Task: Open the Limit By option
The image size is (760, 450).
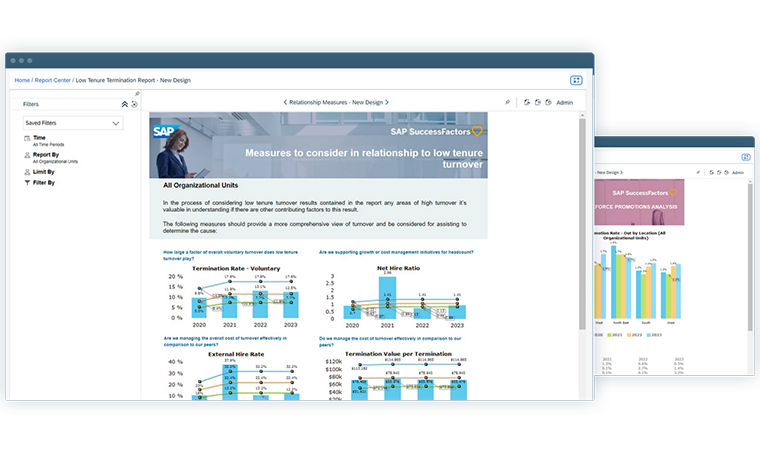Action: click(43, 172)
